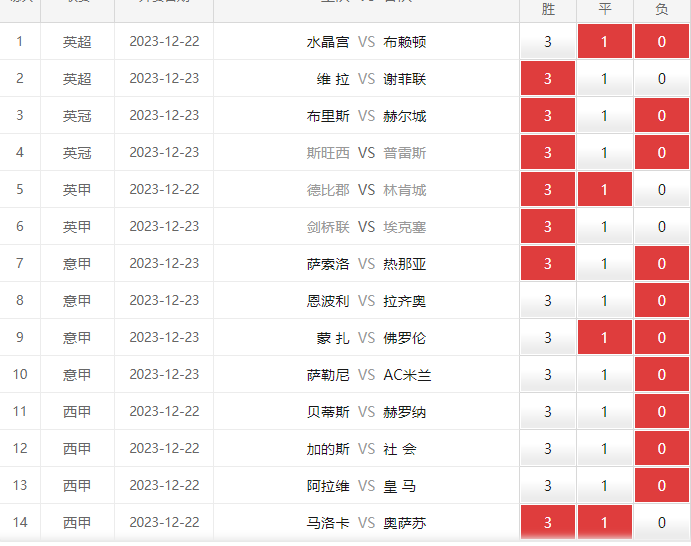Select win (3) for 阿拉维 VS 皇马
Viewport: 691px width, 546px height.
548,486
